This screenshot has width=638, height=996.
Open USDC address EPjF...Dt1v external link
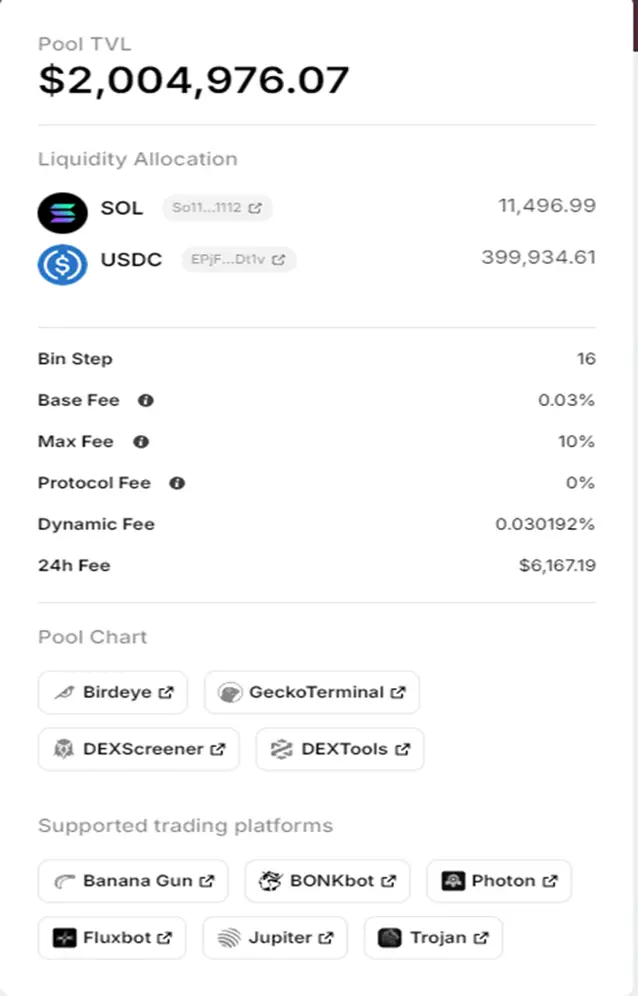point(238,260)
